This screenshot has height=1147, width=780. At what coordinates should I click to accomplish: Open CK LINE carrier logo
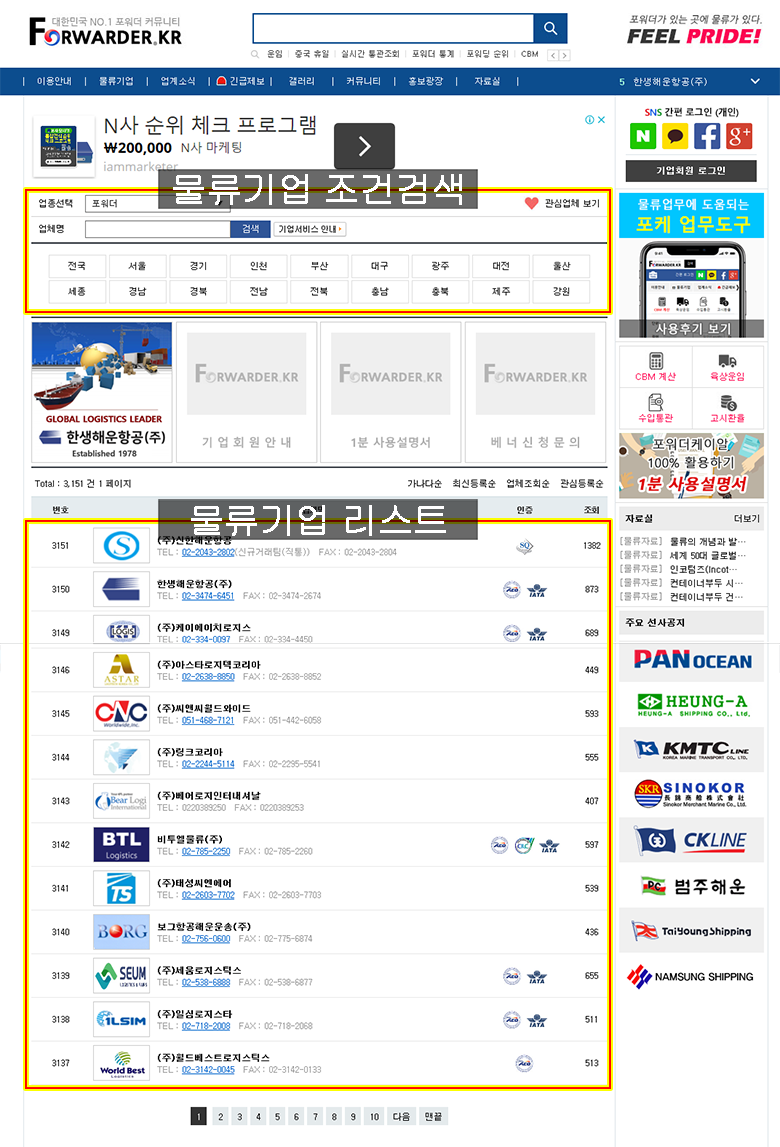691,840
